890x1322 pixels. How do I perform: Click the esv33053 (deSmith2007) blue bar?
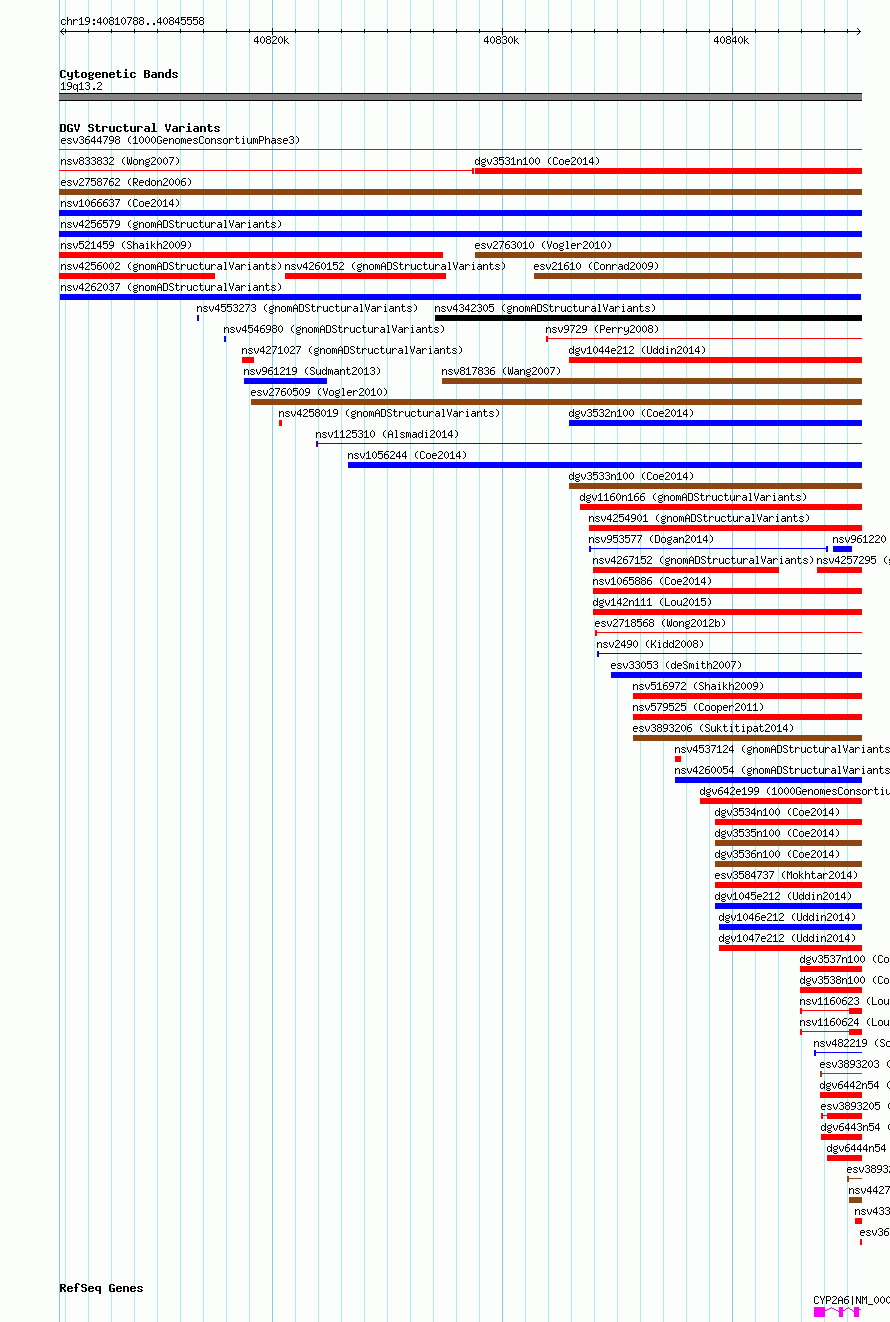(736, 675)
